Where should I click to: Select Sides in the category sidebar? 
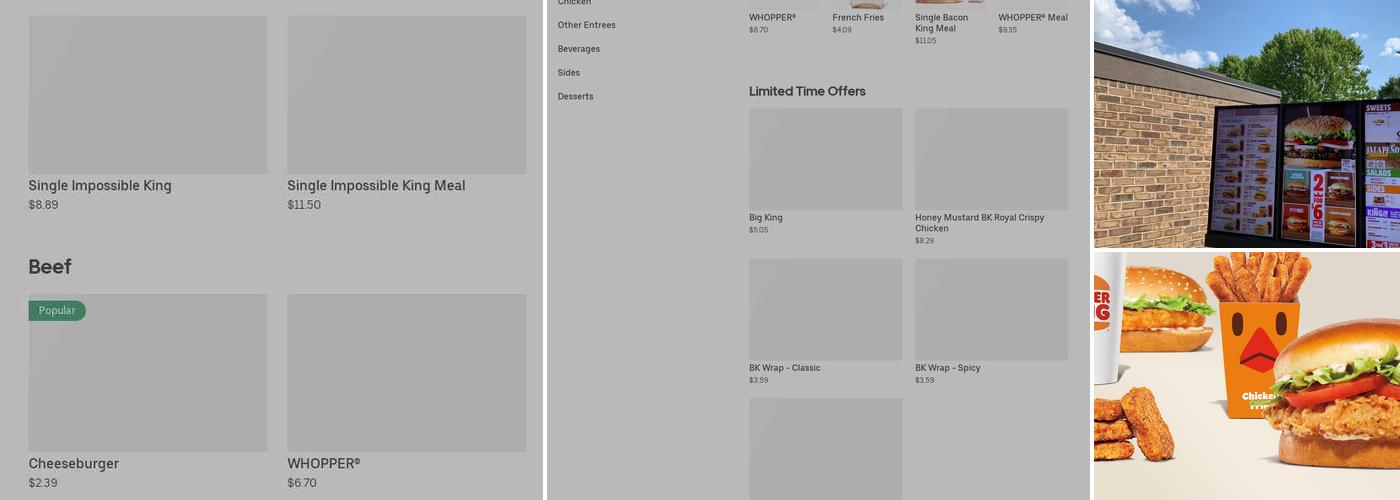click(569, 73)
